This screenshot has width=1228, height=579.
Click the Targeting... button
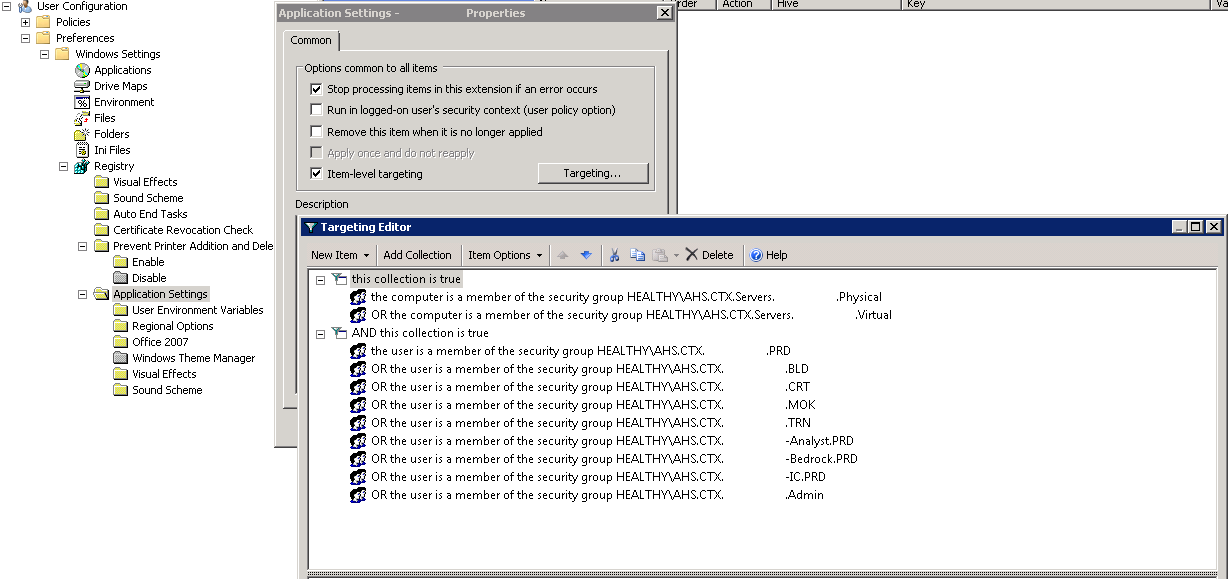tap(592, 173)
